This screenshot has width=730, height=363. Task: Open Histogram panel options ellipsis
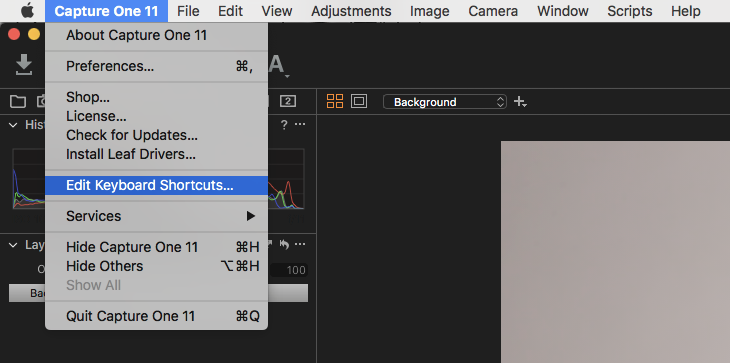(300, 124)
